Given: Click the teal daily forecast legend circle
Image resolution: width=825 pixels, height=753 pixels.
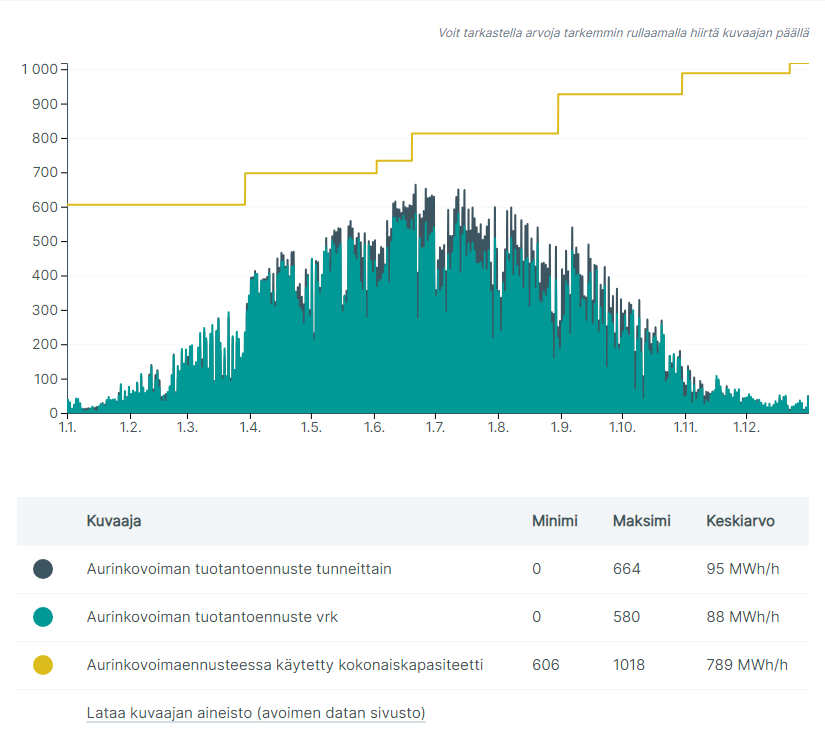Looking at the screenshot, I should tap(43, 617).
